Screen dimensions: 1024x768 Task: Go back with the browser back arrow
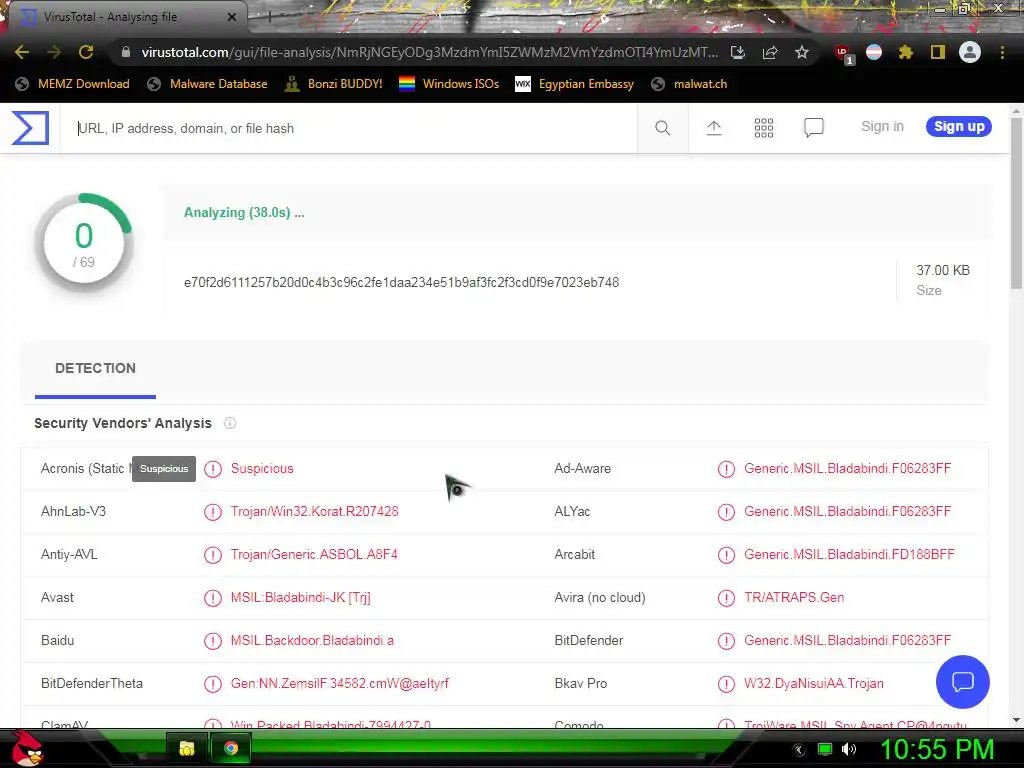click(x=22, y=52)
